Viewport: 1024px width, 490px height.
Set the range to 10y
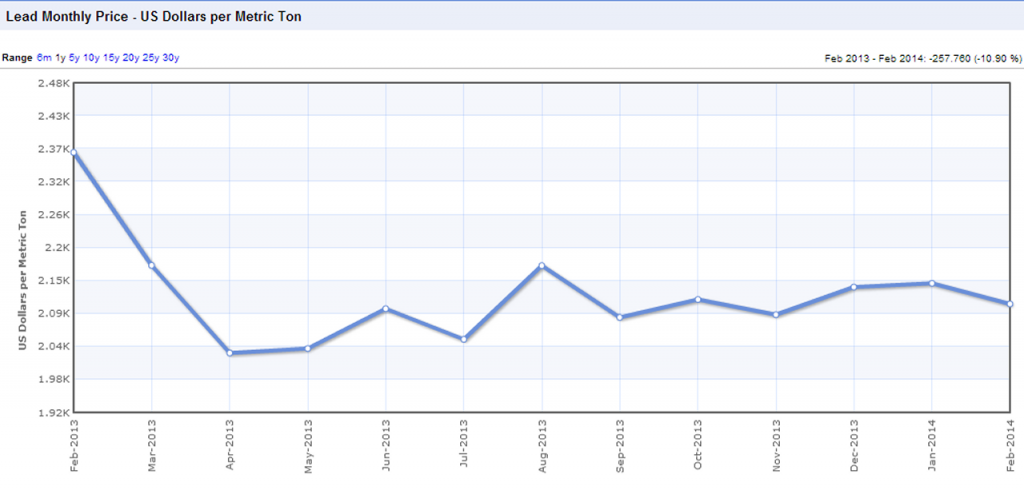click(x=91, y=58)
